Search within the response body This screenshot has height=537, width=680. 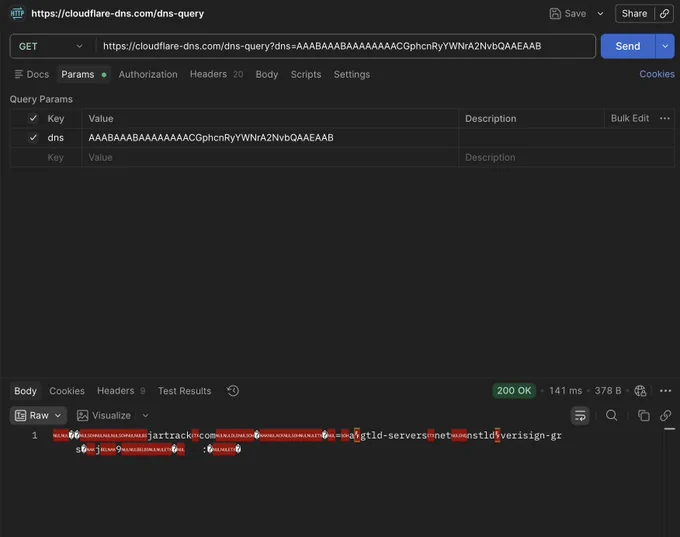(x=611, y=415)
